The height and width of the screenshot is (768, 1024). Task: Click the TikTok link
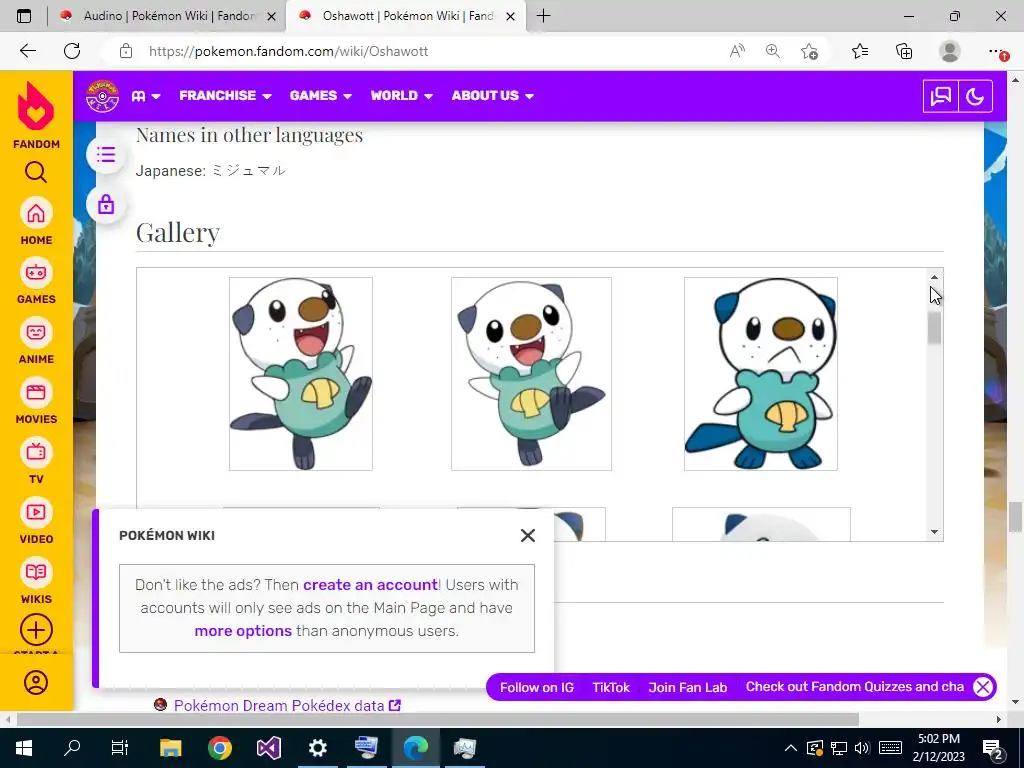tap(611, 688)
